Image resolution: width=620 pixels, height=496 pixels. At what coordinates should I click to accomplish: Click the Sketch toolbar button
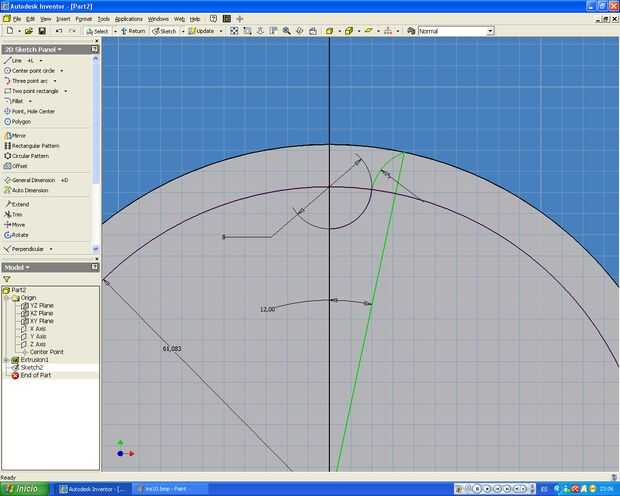tap(164, 31)
